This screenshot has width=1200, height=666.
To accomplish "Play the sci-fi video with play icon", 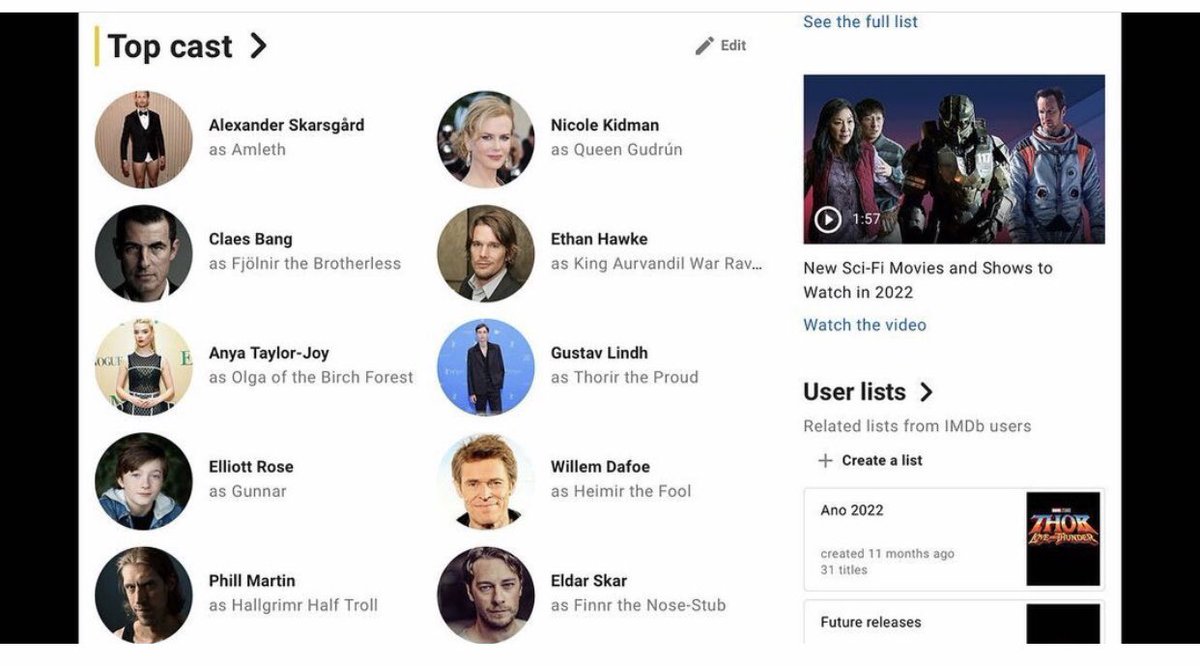I will coord(828,219).
